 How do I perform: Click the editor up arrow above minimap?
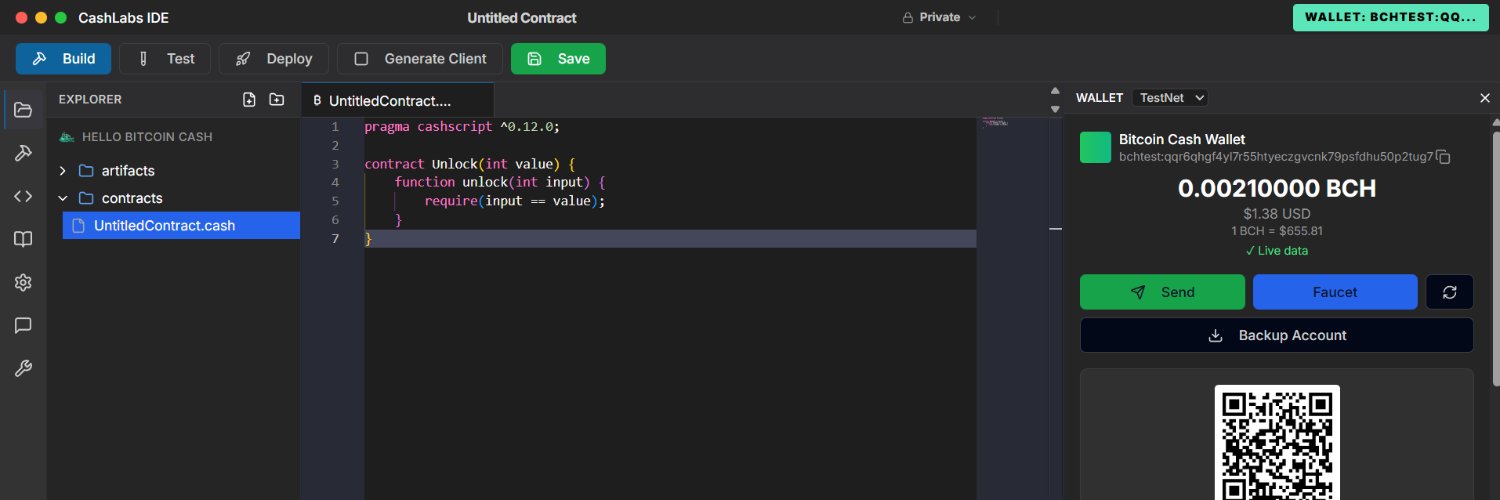point(1054,92)
